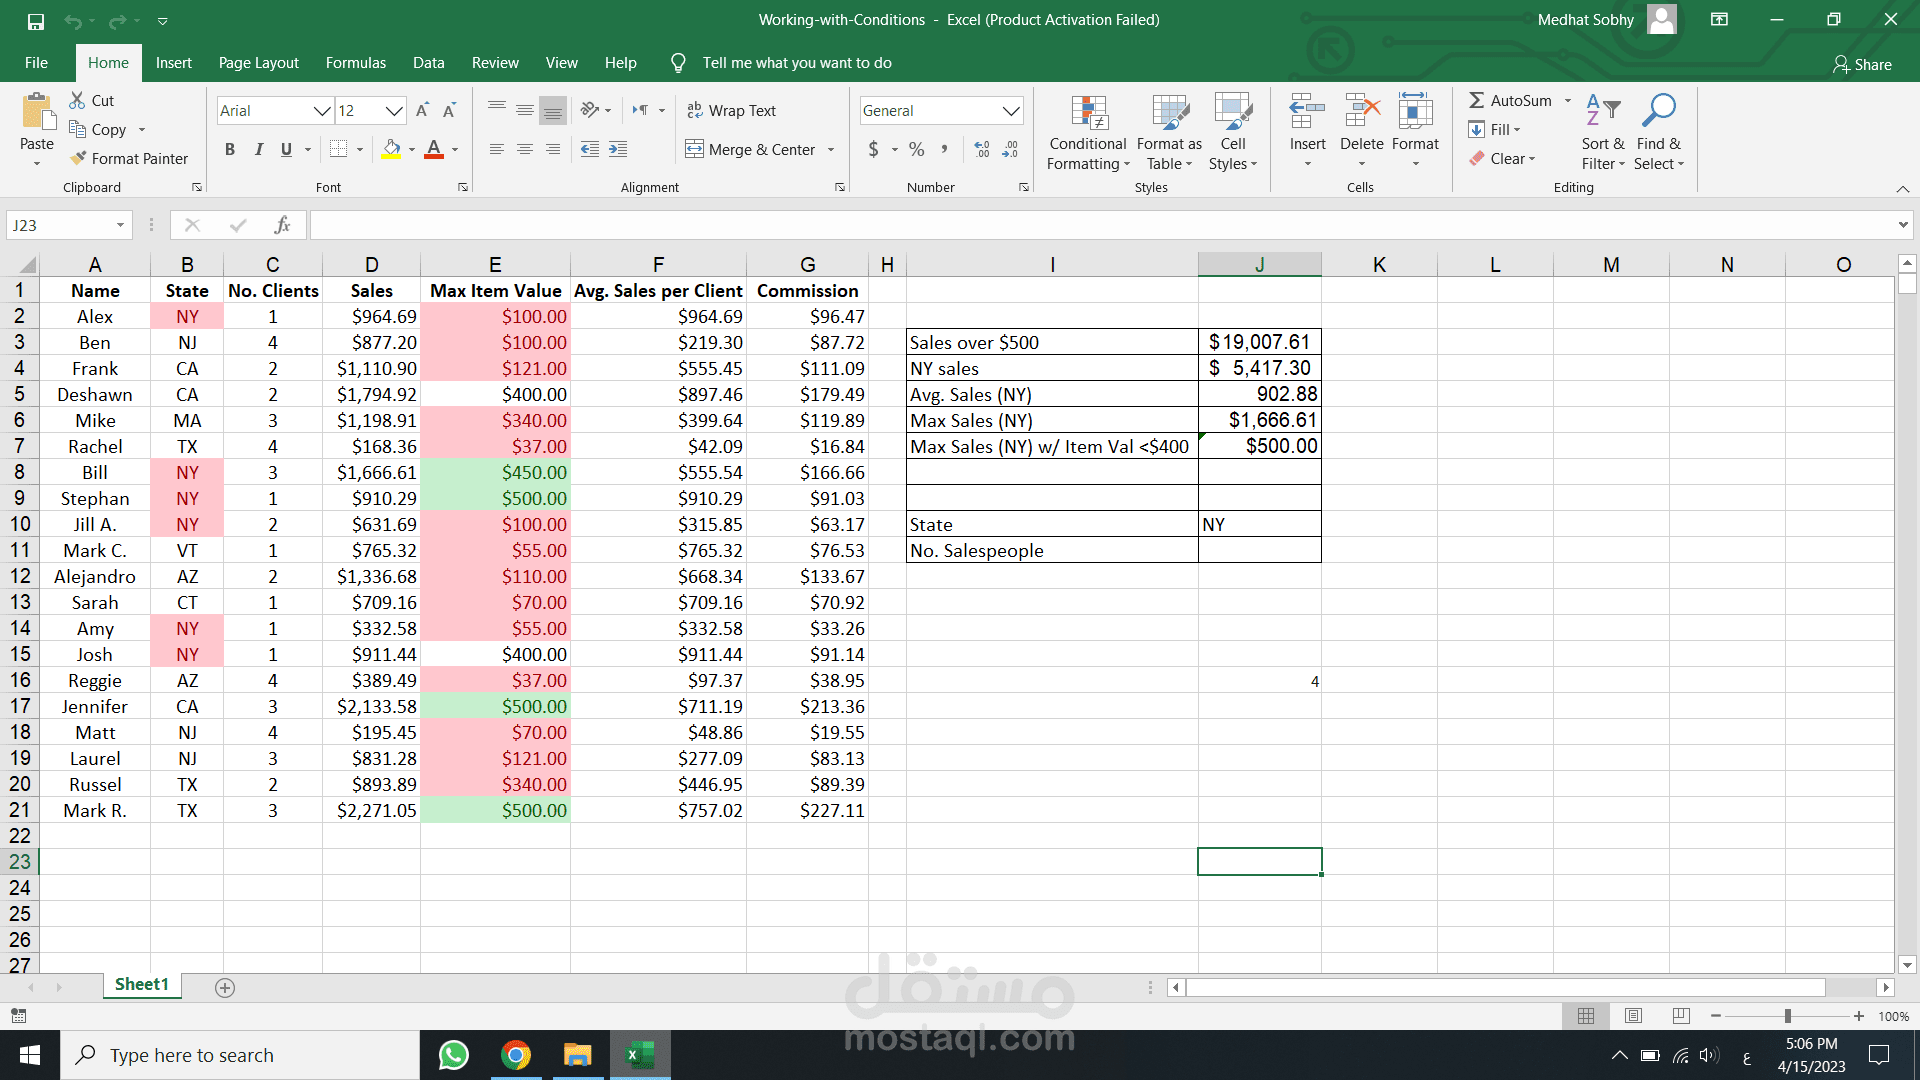This screenshot has width=1920, height=1080.
Task: Click the AutoSum sigma icon
Action: pyautogui.click(x=1476, y=100)
